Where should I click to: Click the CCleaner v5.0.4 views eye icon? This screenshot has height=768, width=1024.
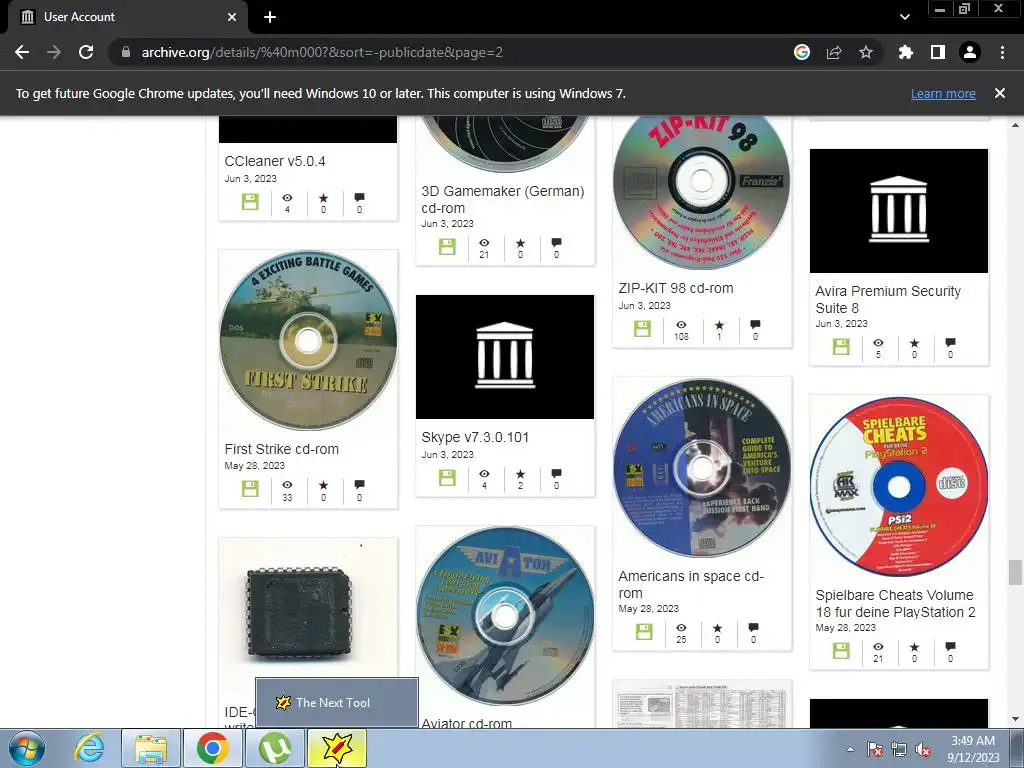pos(287,198)
